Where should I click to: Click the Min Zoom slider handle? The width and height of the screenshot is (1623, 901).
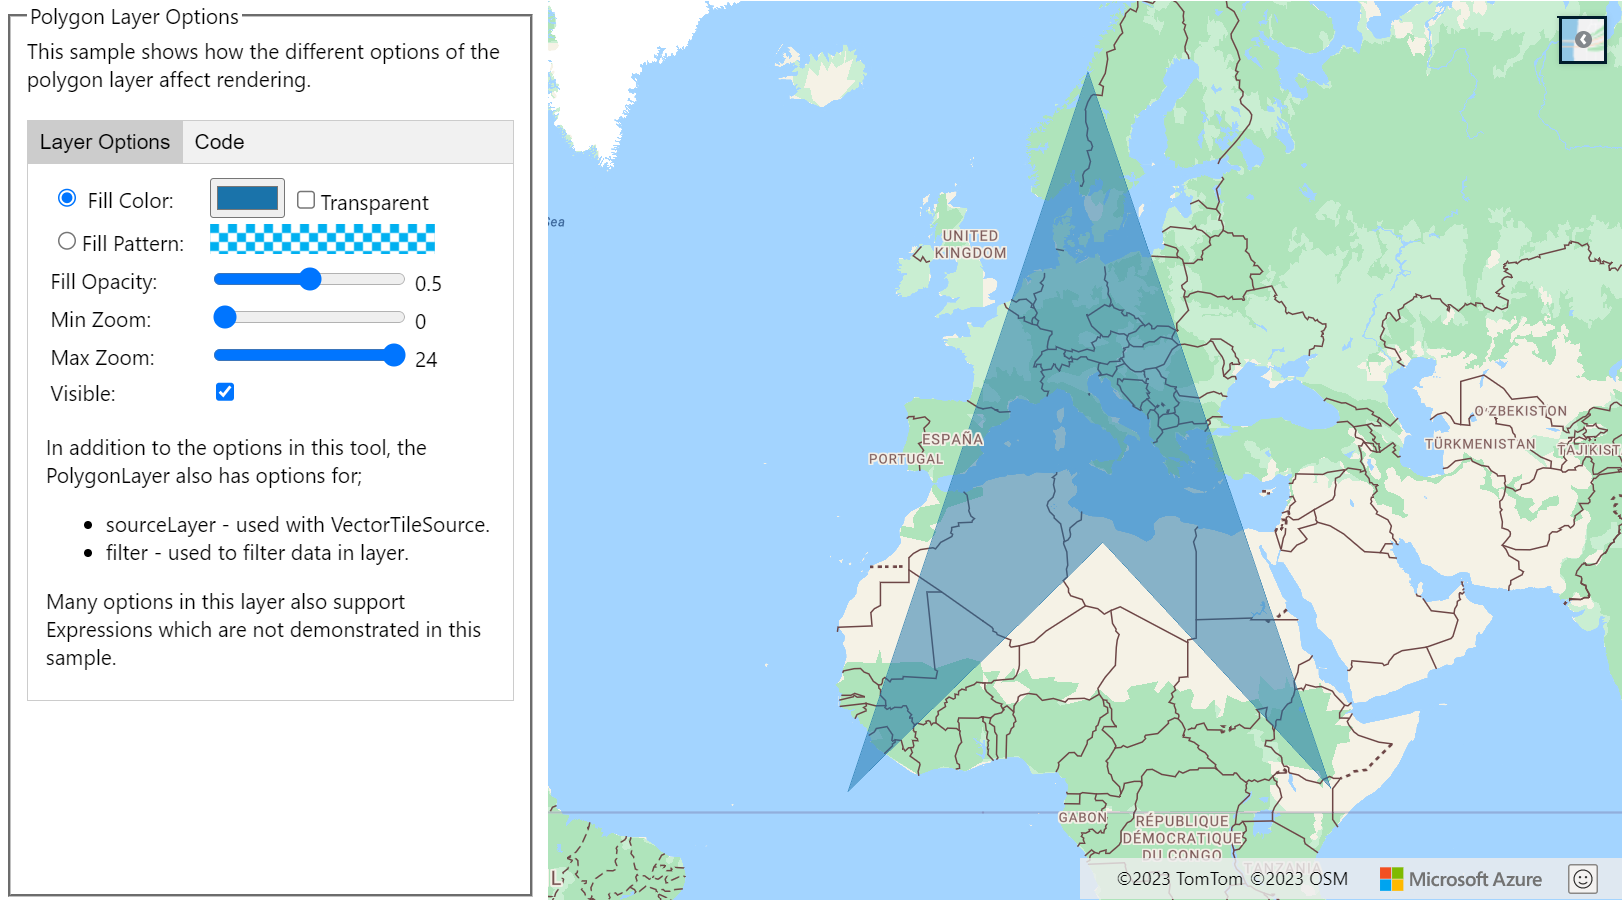pos(225,317)
